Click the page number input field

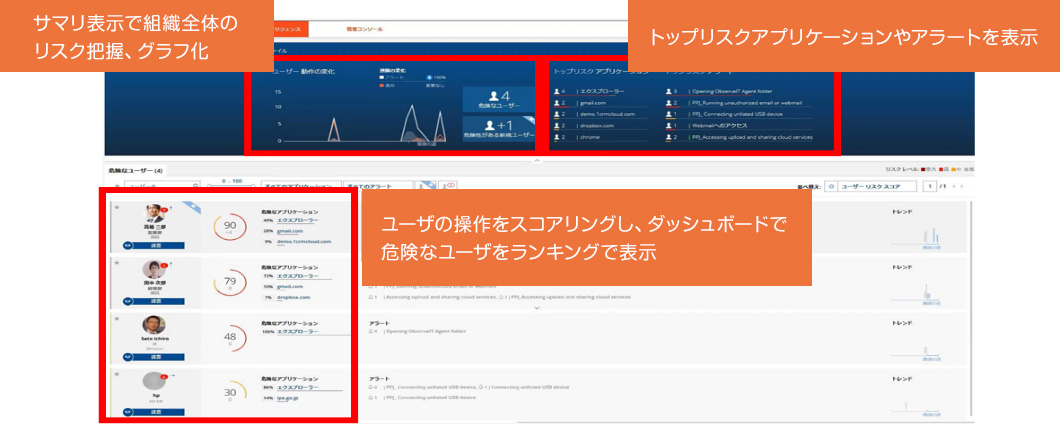tap(931, 186)
